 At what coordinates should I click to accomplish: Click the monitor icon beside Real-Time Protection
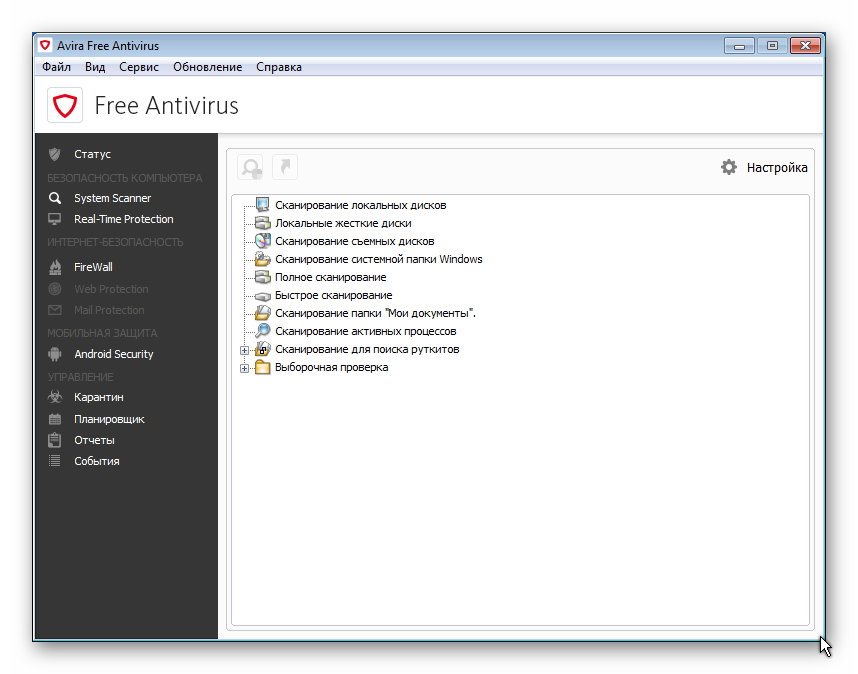click(55, 219)
